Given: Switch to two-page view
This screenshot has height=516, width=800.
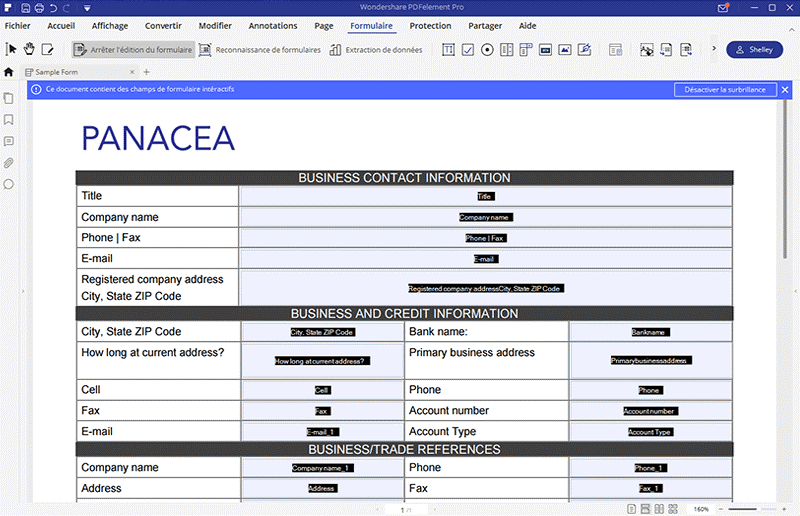Looking at the screenshot, I should click(659, 509).
